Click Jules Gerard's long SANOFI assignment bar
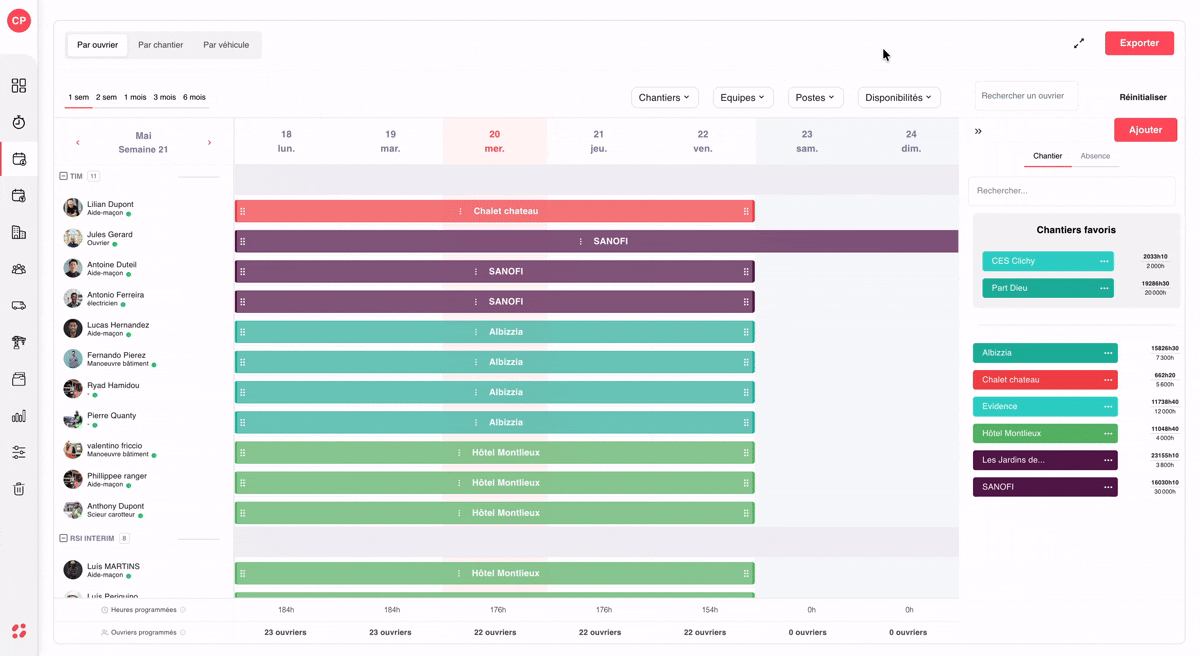1200x656 pixels. [x=596, y=241]
